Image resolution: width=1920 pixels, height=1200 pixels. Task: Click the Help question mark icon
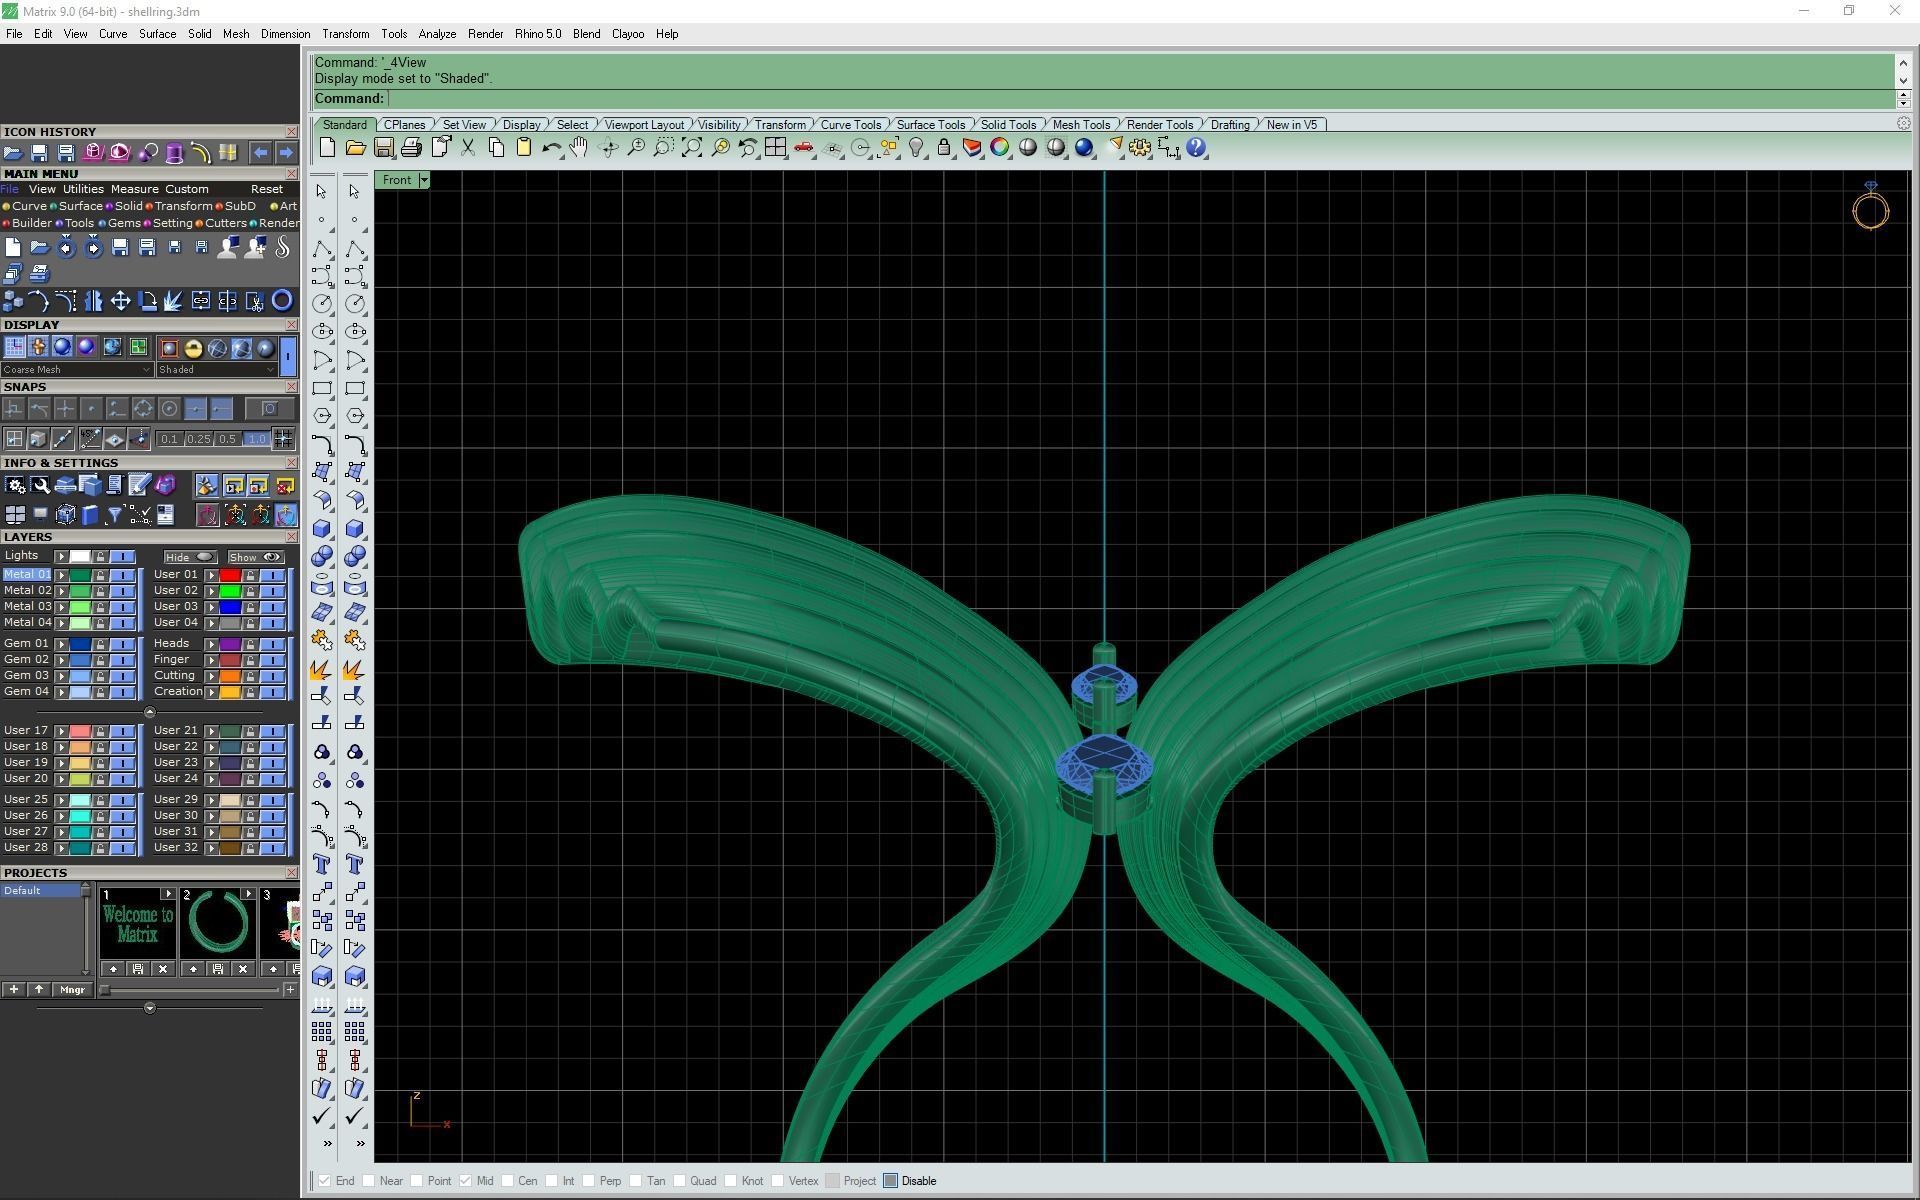(1196, 148)
